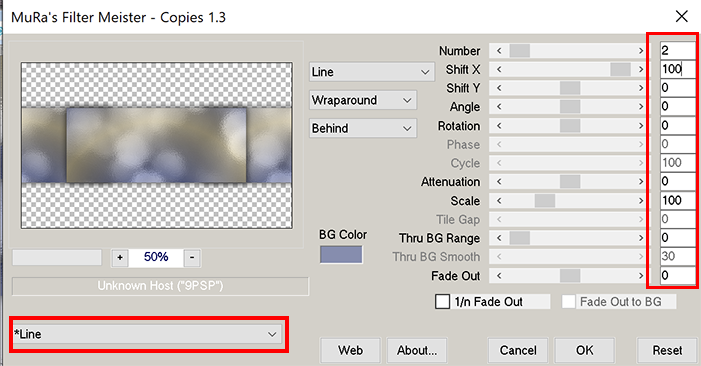The image size is (701, 366).
Task: Click the Rotation slider's right arrow
Action: click(640, 126)
